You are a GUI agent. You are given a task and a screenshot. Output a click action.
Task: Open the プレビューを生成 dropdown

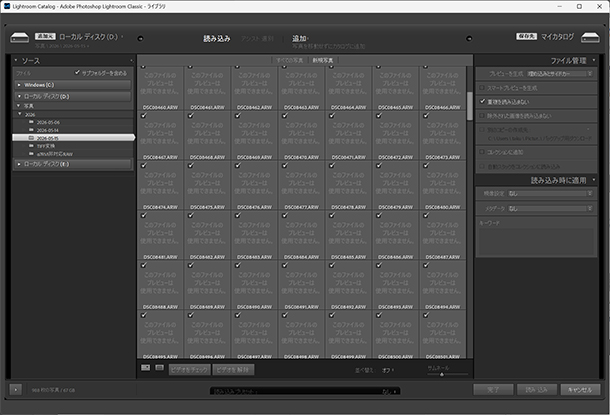click(x=560, y=74)
